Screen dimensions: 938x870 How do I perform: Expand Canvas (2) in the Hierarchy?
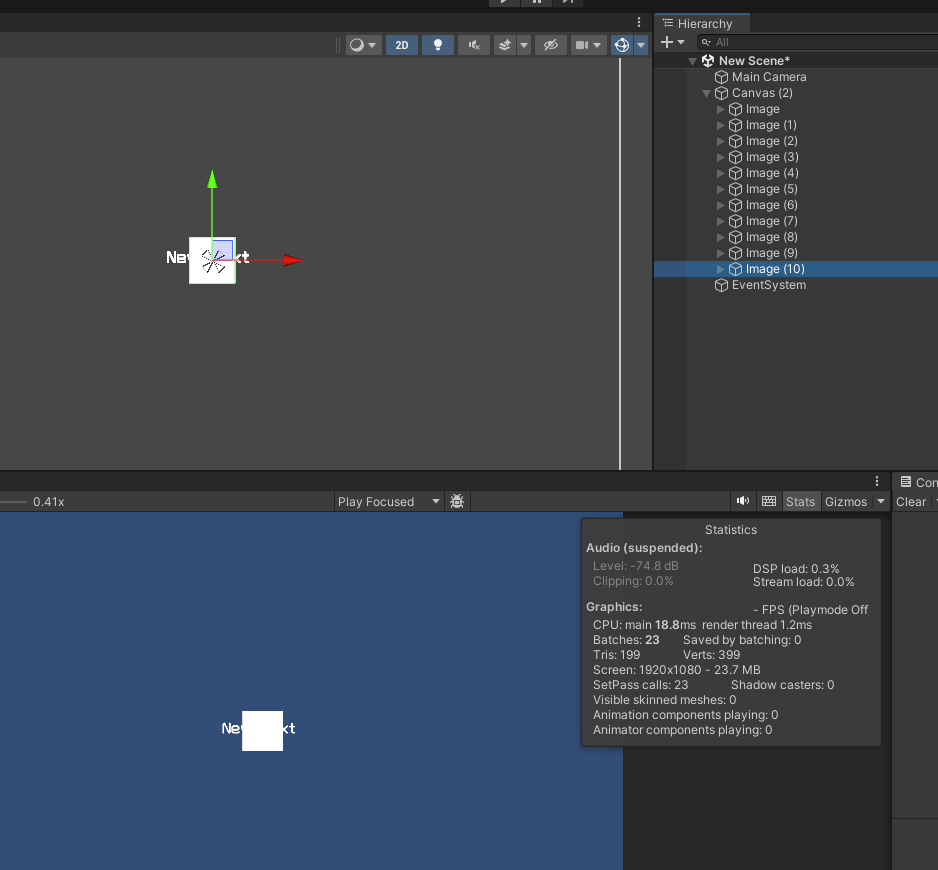(706, 93)
